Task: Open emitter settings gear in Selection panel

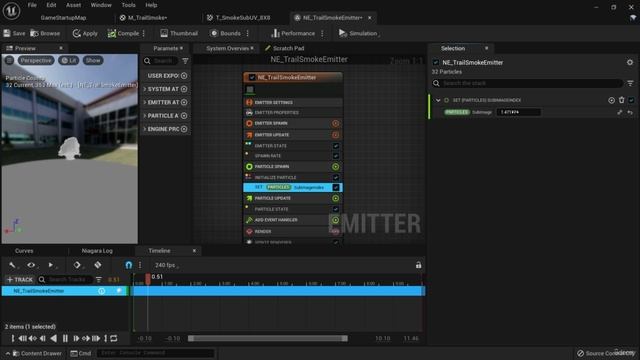Action: click(630, 62)
